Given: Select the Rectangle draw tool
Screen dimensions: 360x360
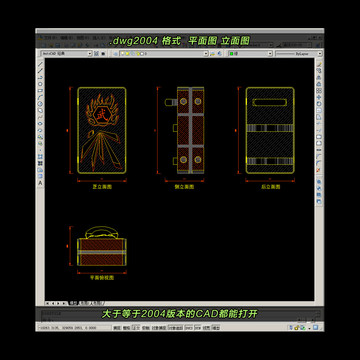Looking at the screenshot, I should [40, 90].
